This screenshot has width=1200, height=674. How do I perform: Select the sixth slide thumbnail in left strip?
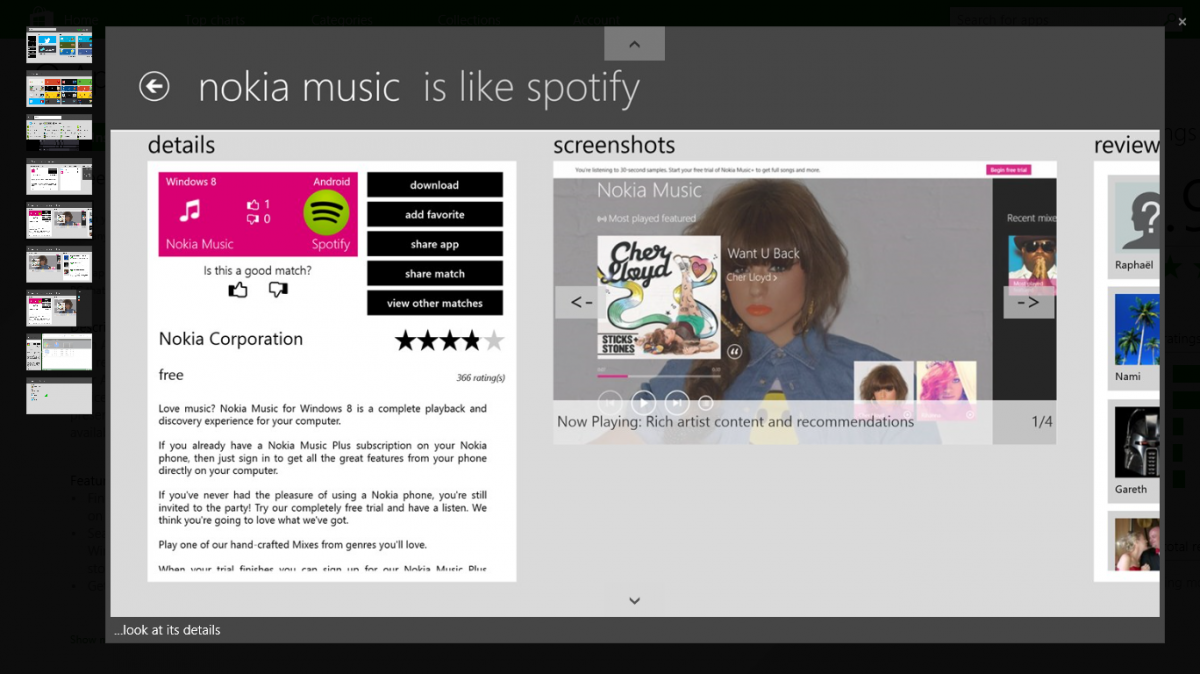point(59,265)
